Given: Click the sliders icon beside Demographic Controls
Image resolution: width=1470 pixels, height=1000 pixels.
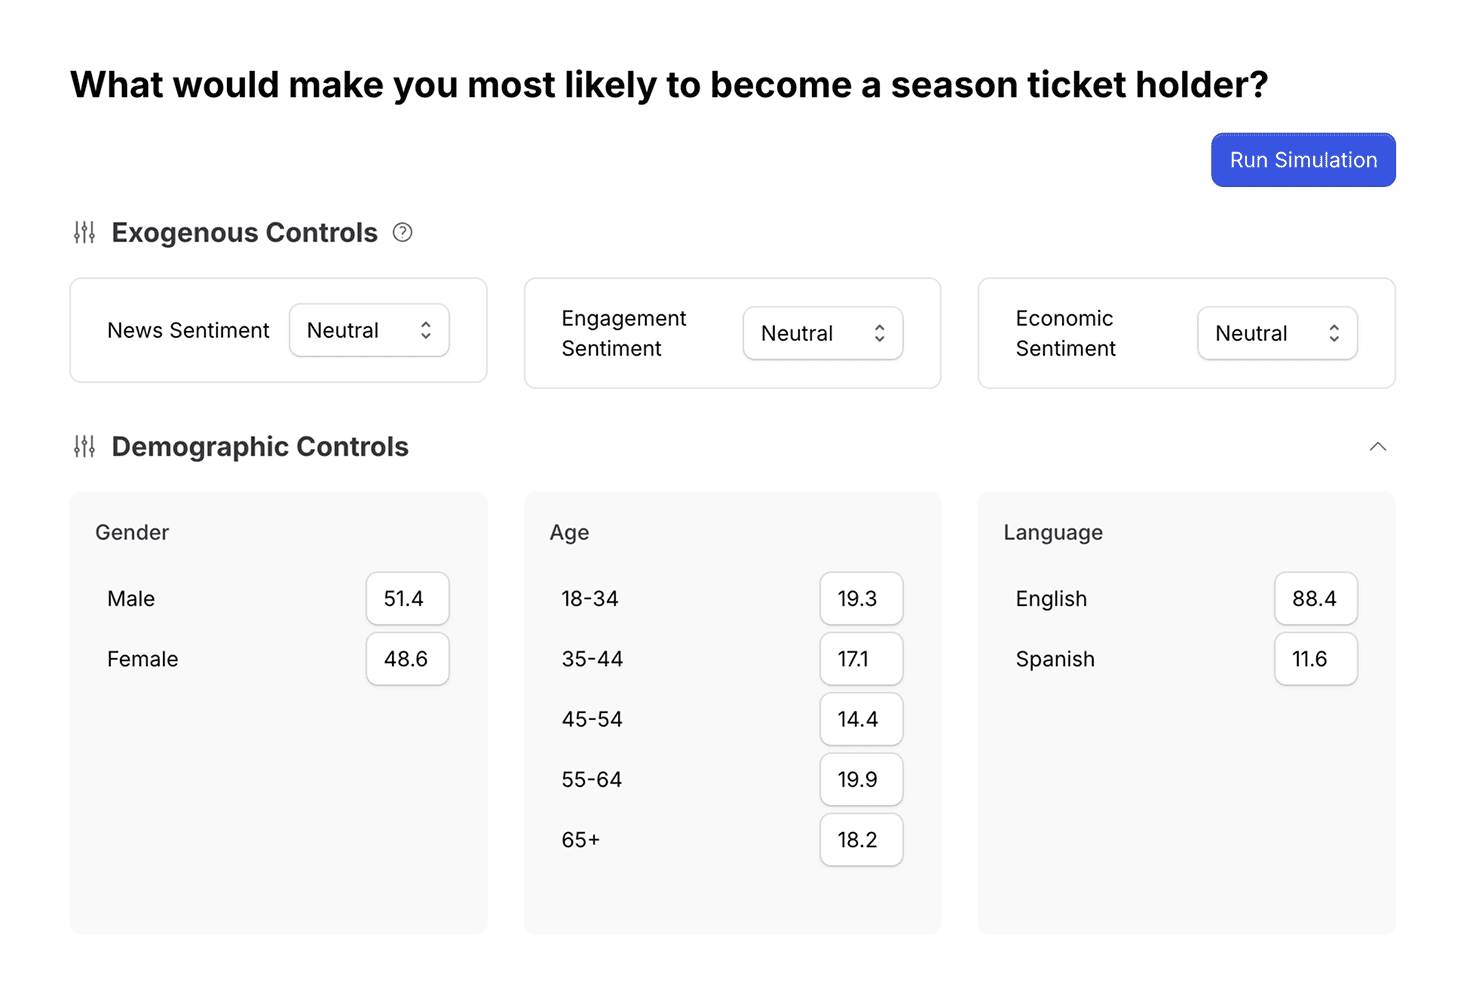Looking at the screenshot, I should [84, 446].
